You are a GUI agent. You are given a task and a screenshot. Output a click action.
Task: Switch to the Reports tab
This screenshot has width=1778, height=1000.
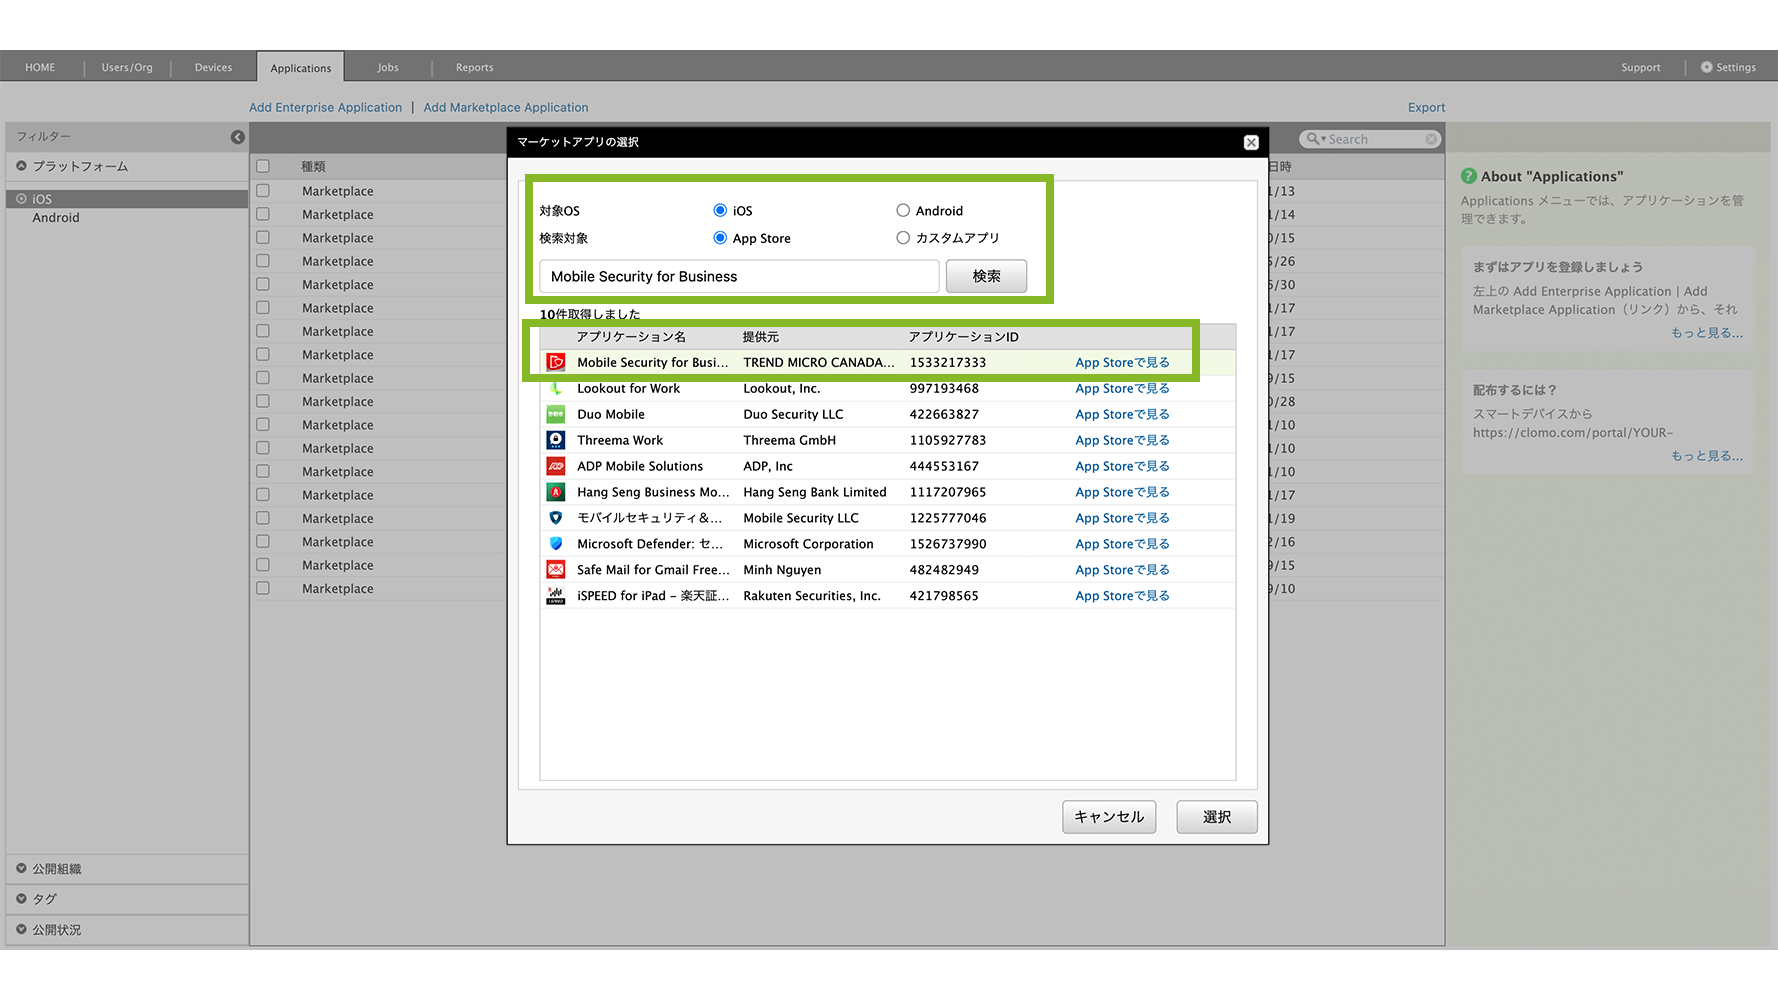474,68
